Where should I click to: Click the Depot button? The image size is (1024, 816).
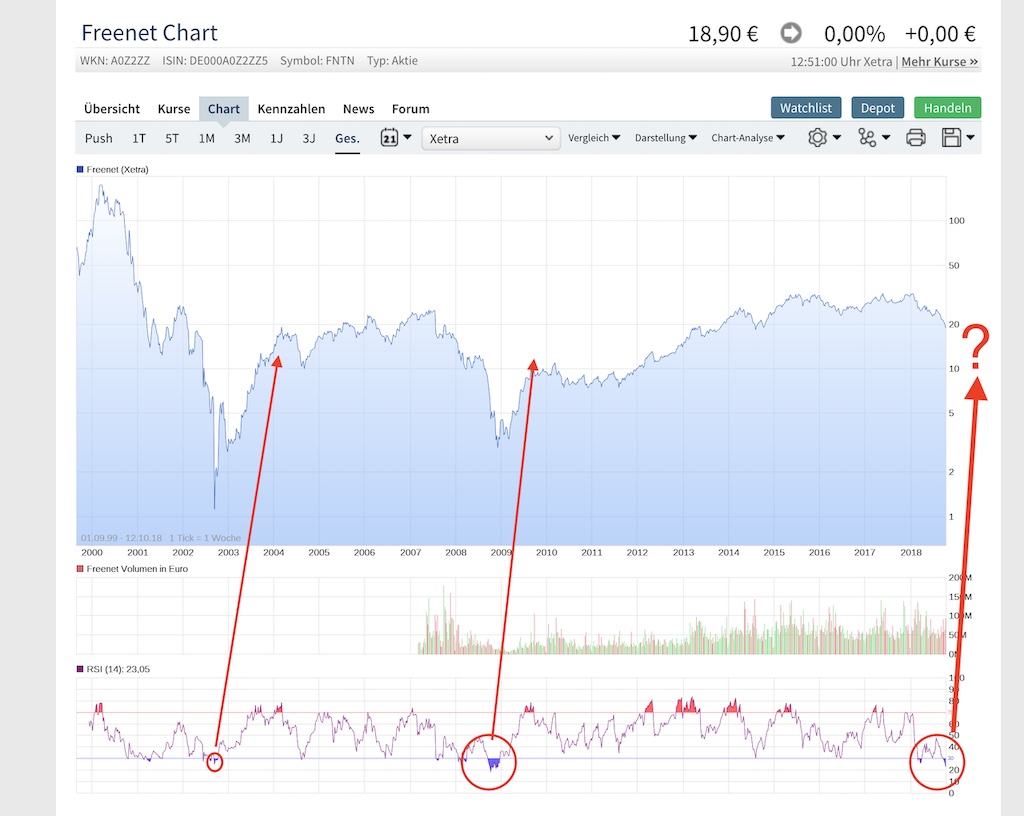coord(878,108)
